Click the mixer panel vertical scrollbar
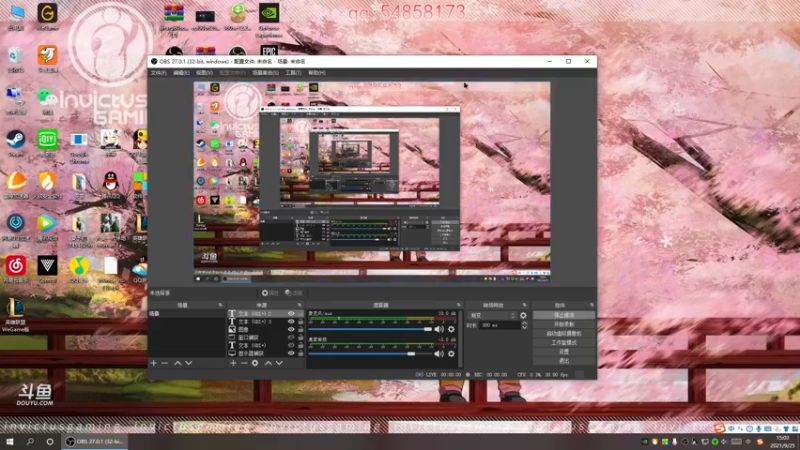Image resolution: width=800 pixels, height=450 pixels. (461, 338)
